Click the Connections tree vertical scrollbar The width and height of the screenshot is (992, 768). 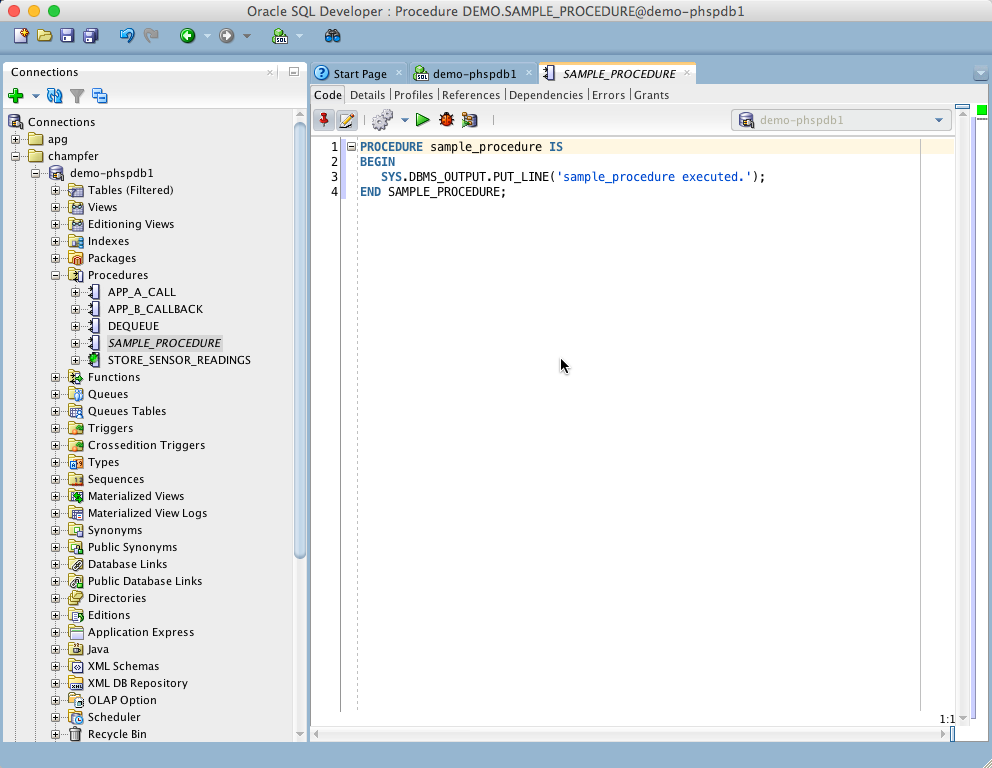click(x=300, y=339)
